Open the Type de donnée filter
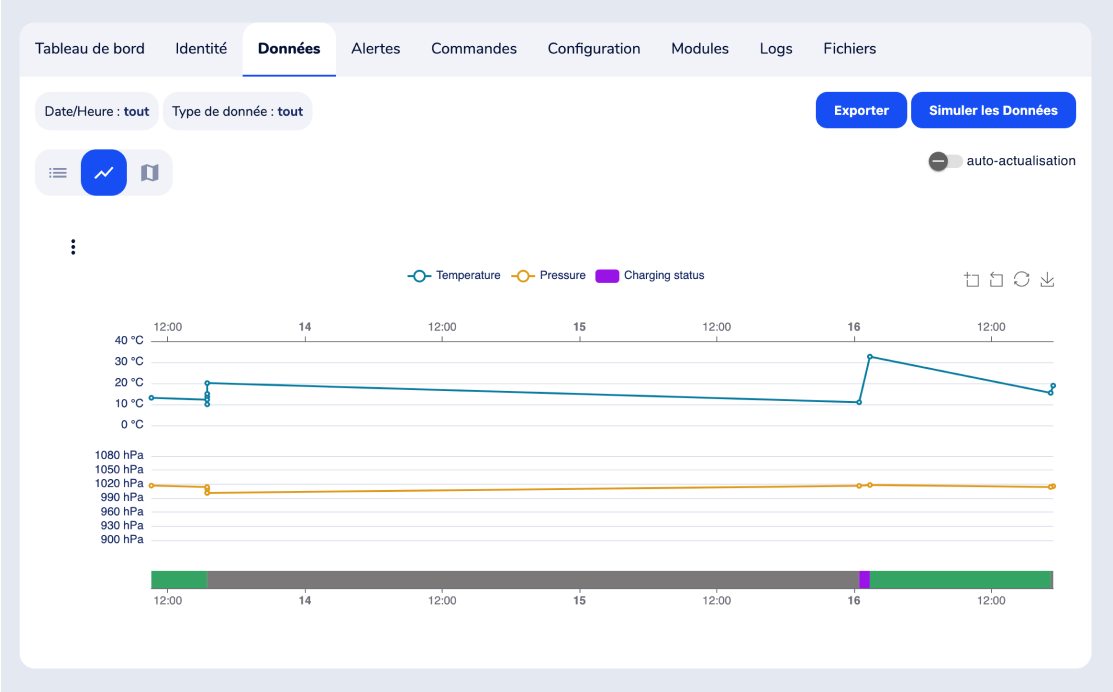This screenshot has height=692, width=1113. point(237,112)
